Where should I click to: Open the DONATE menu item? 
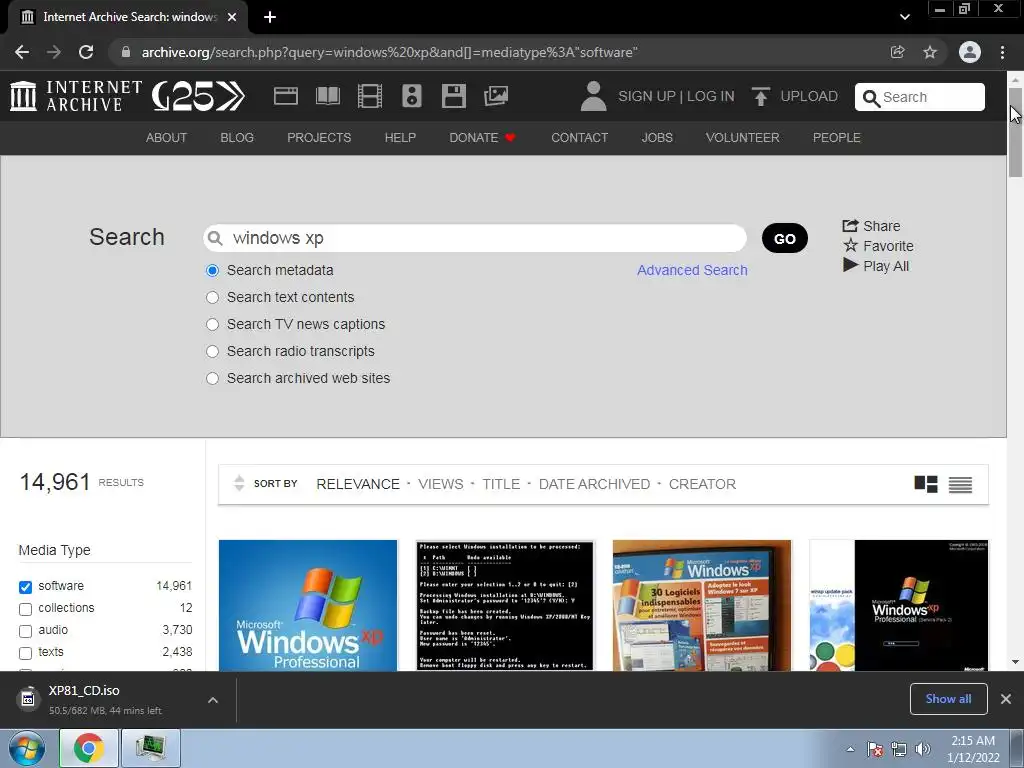[482, 138]
